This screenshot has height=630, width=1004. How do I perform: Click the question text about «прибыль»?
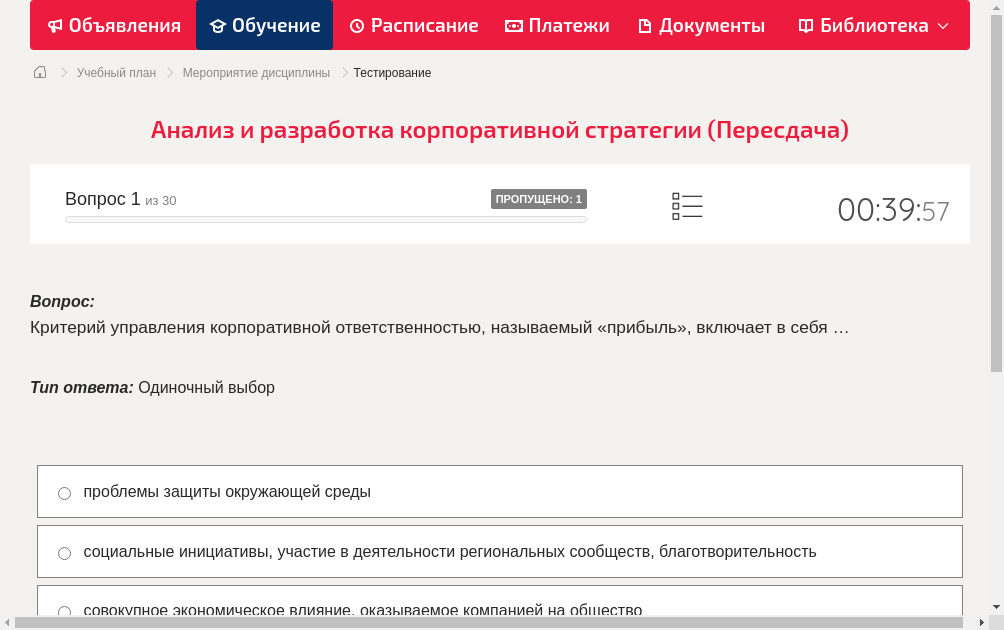(x=439, y=328)
